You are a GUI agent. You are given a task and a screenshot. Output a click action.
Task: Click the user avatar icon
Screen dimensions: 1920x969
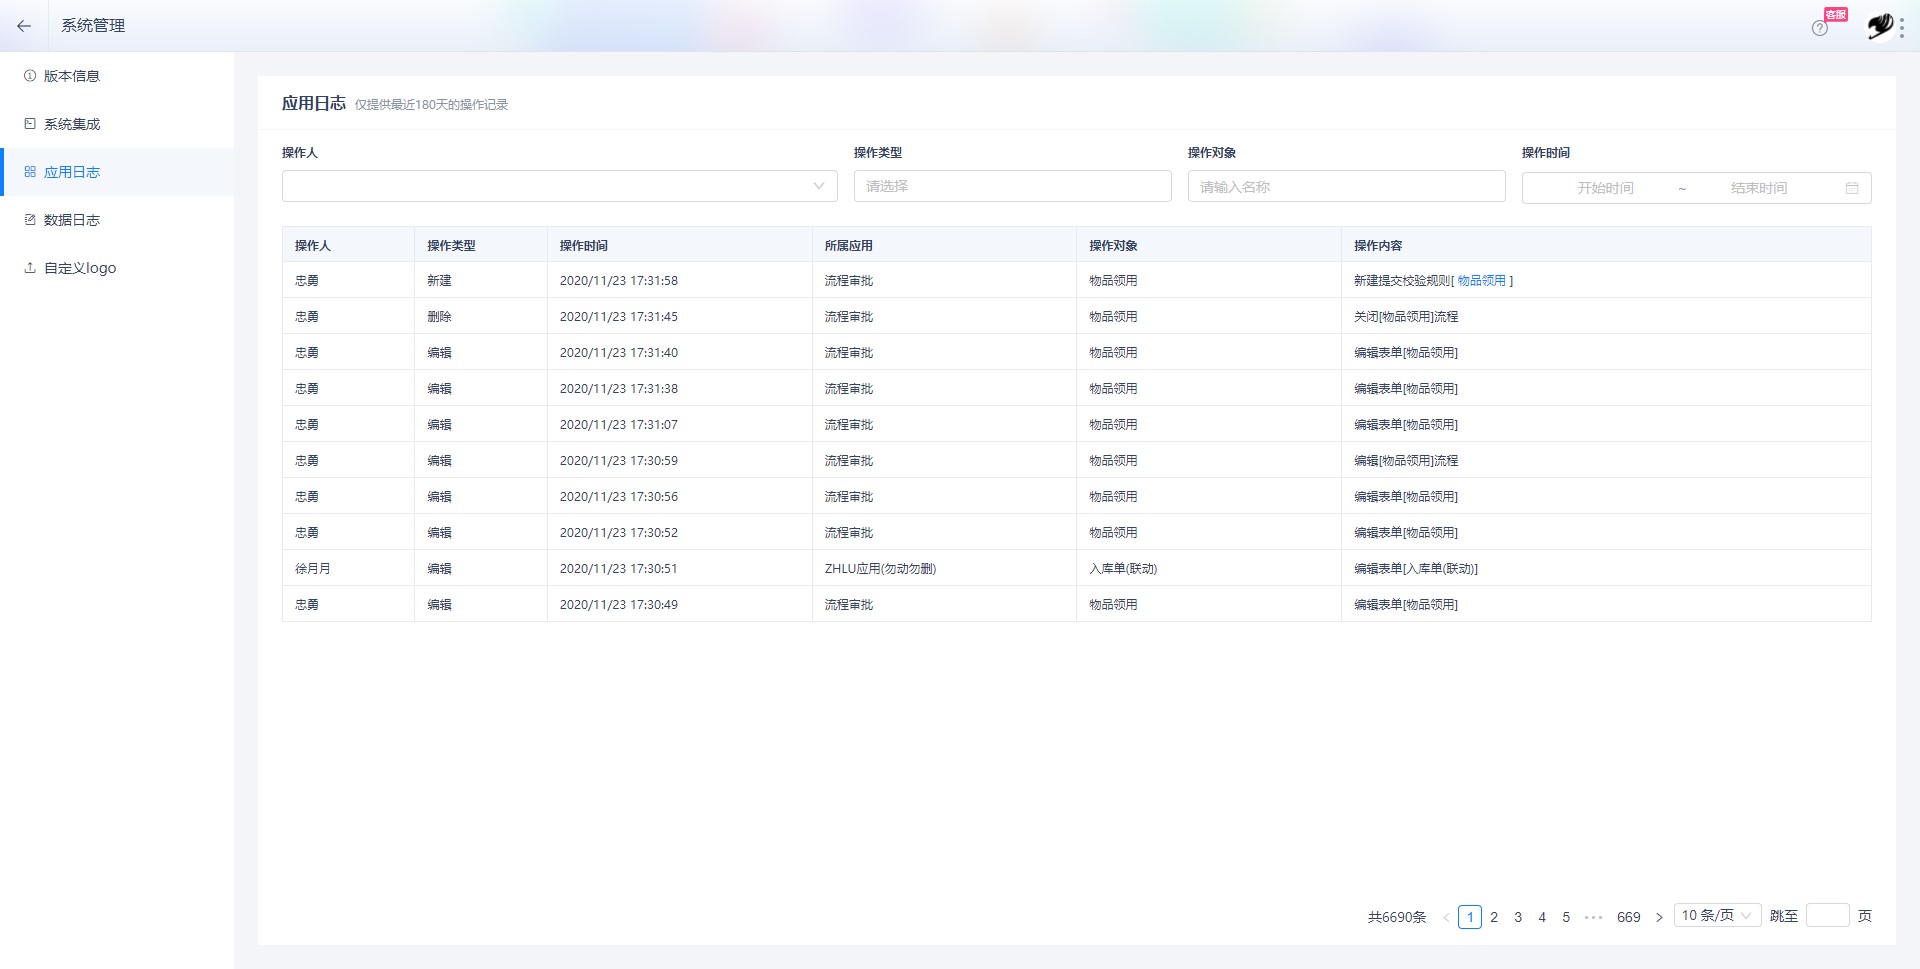(x=1880, y=26)
